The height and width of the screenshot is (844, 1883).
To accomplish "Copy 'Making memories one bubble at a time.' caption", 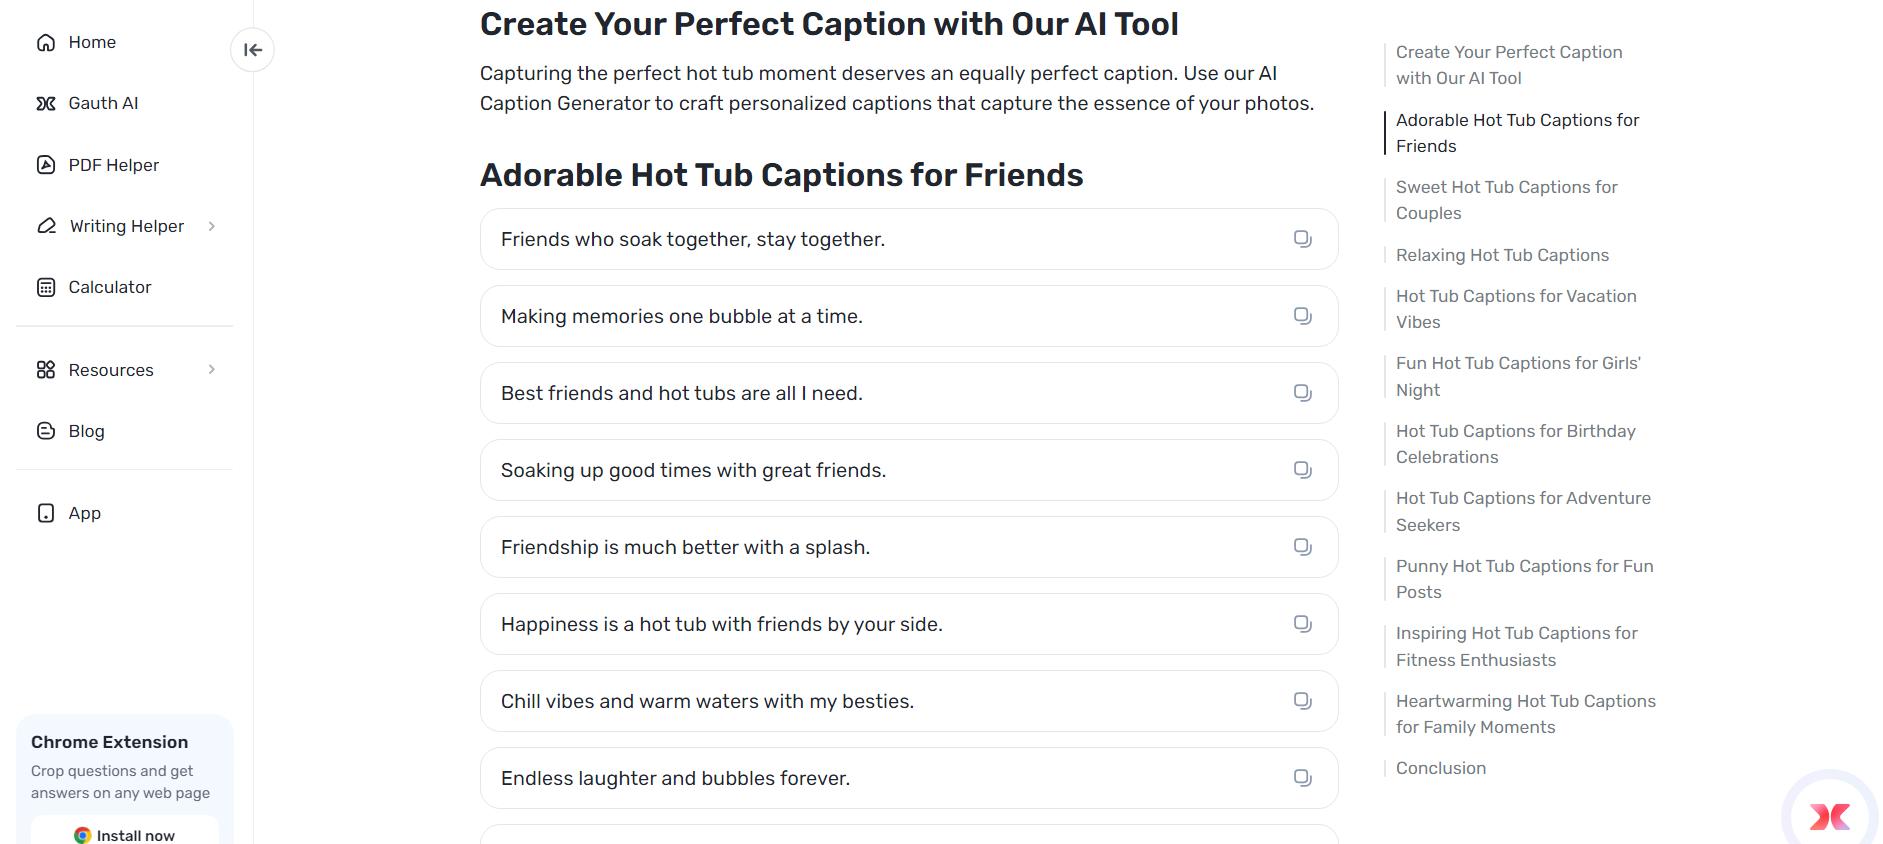I will click(1301, 315).
